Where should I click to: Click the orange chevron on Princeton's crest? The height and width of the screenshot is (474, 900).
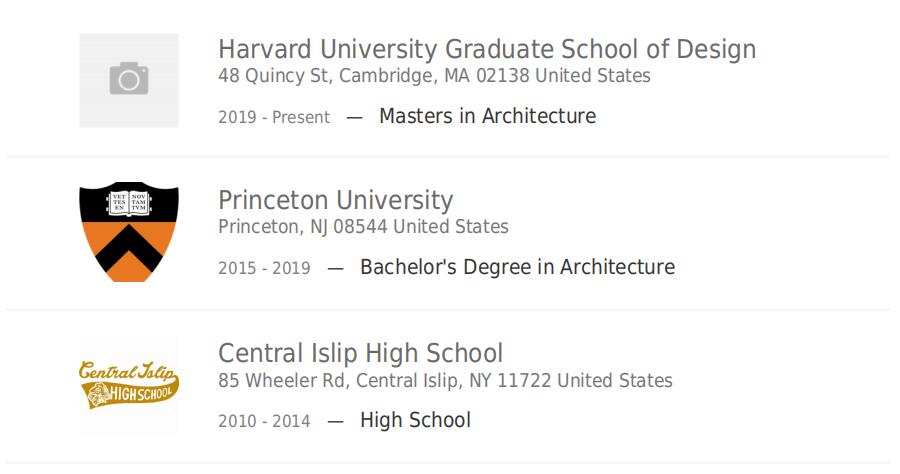[x=129, y=248]
